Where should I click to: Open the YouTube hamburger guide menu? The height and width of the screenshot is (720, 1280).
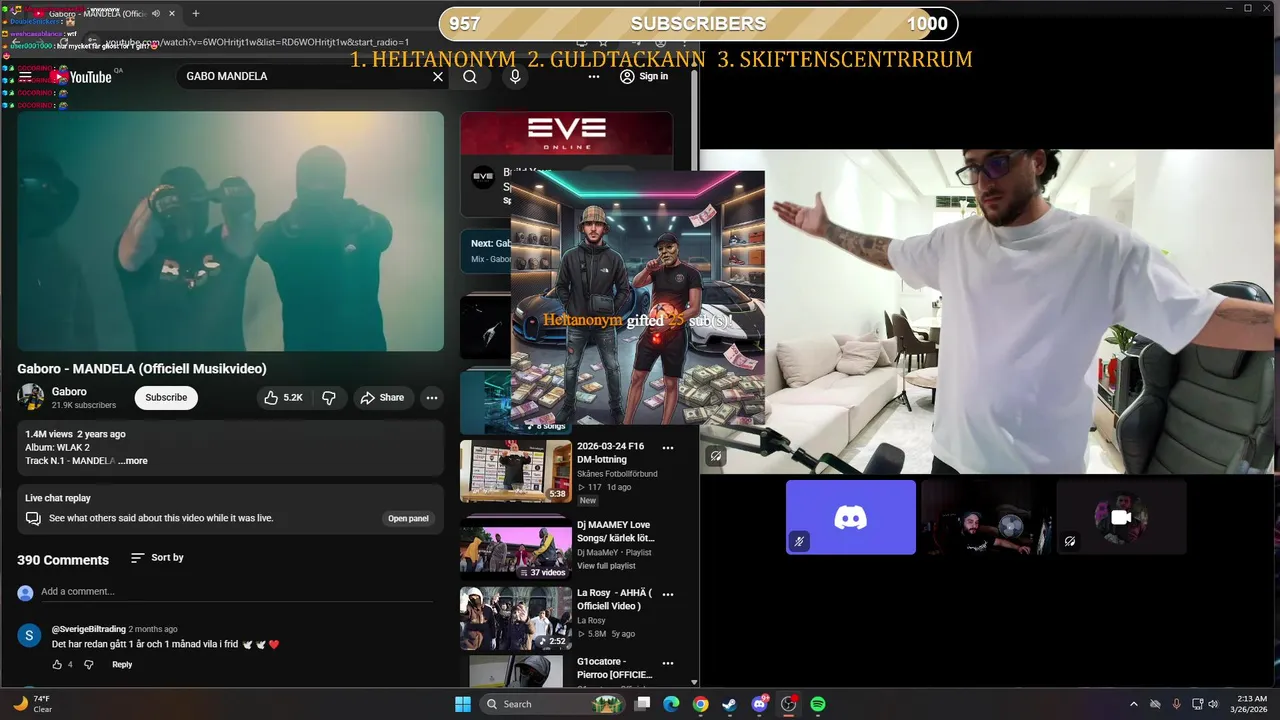pyautogui.click(x=25, y=76)
